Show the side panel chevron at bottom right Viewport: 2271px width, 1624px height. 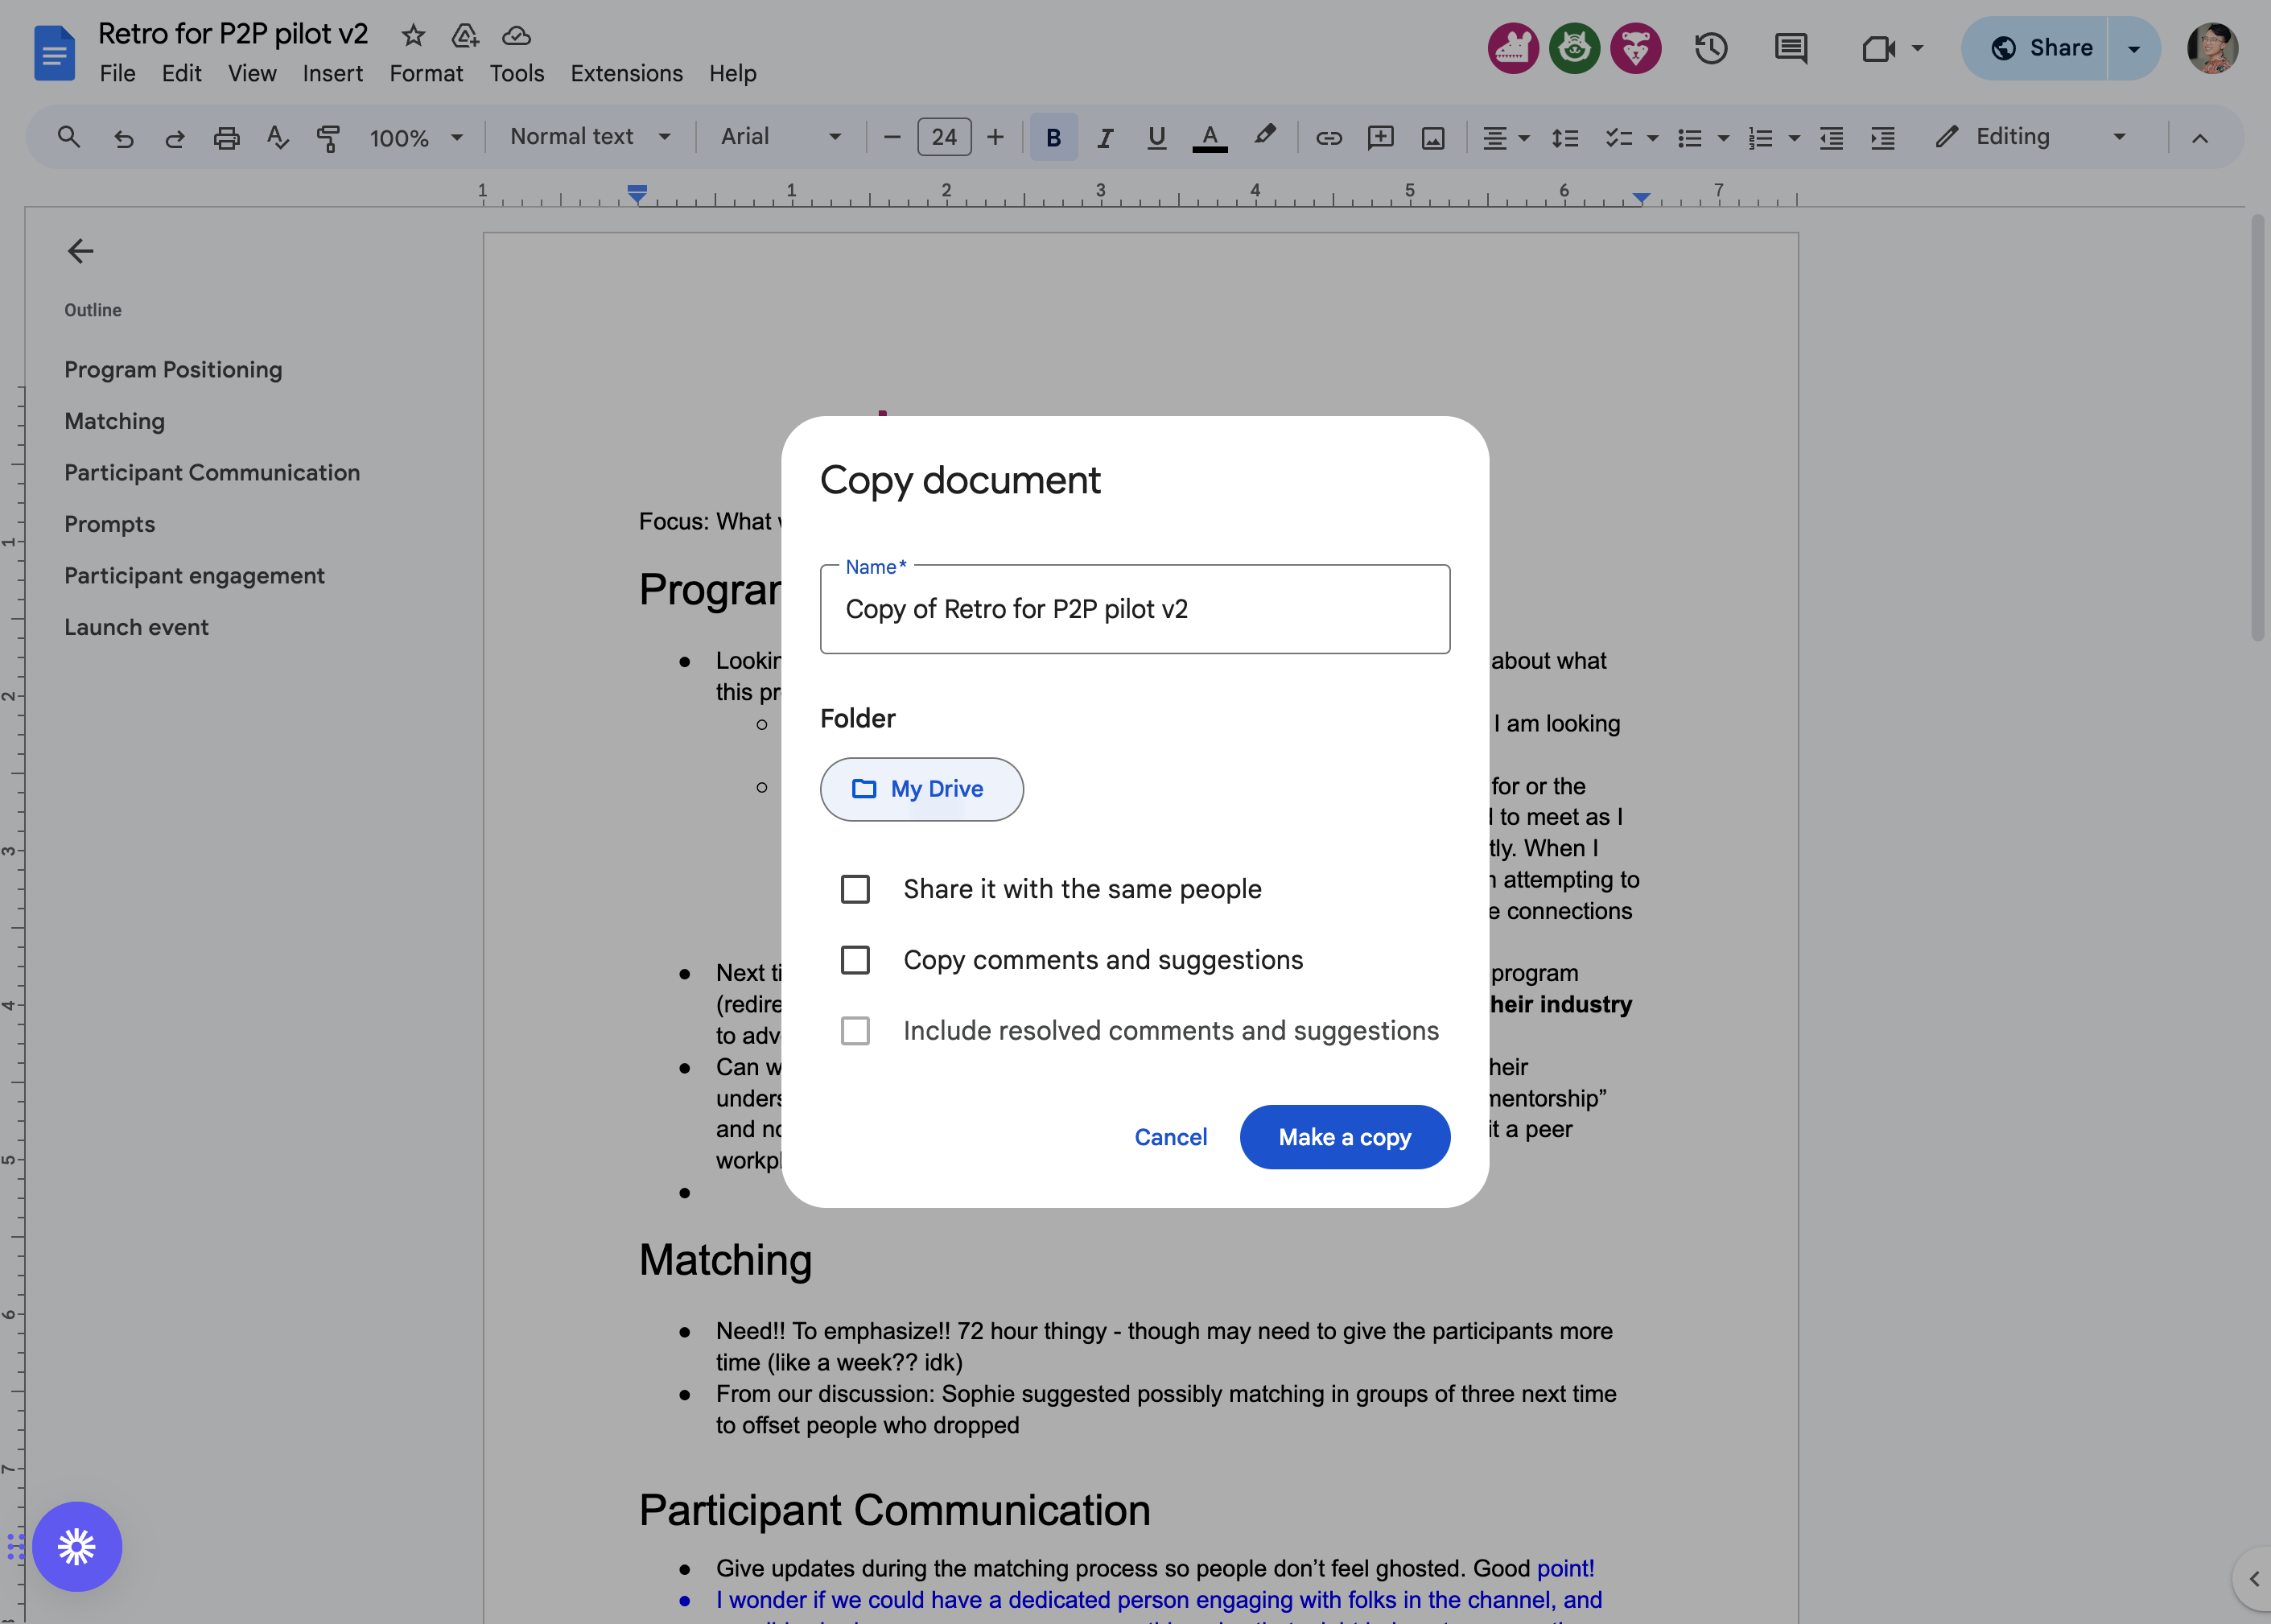tap(2254, 1579)
